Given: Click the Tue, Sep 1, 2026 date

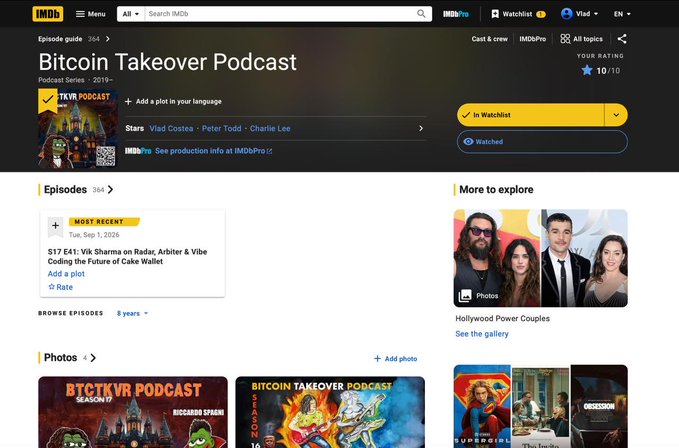Looking at the screenshot, I should coord(94,235).
